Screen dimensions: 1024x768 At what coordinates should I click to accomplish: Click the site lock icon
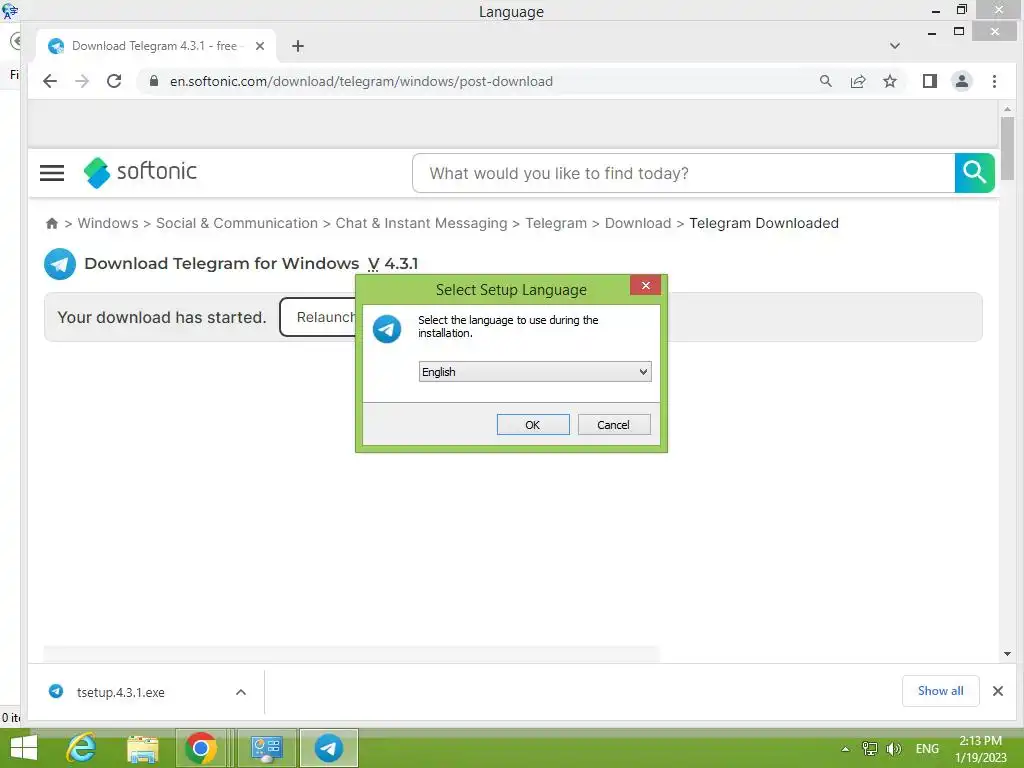pos(153,81)
